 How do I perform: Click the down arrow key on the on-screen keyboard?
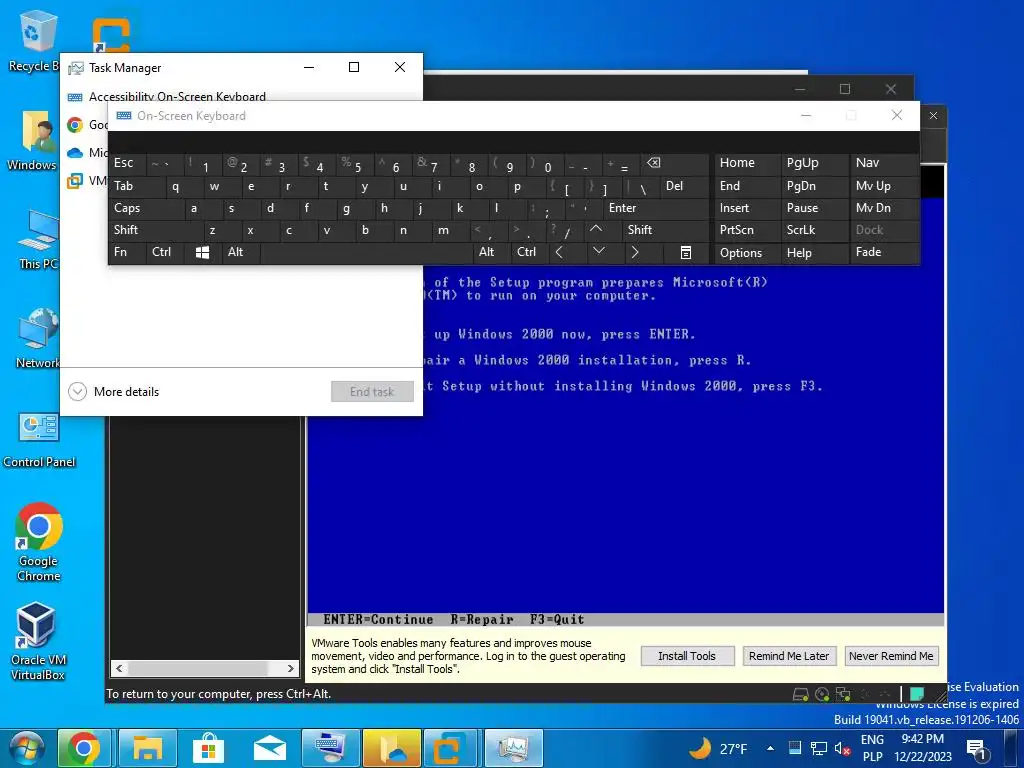pos(598,251)
